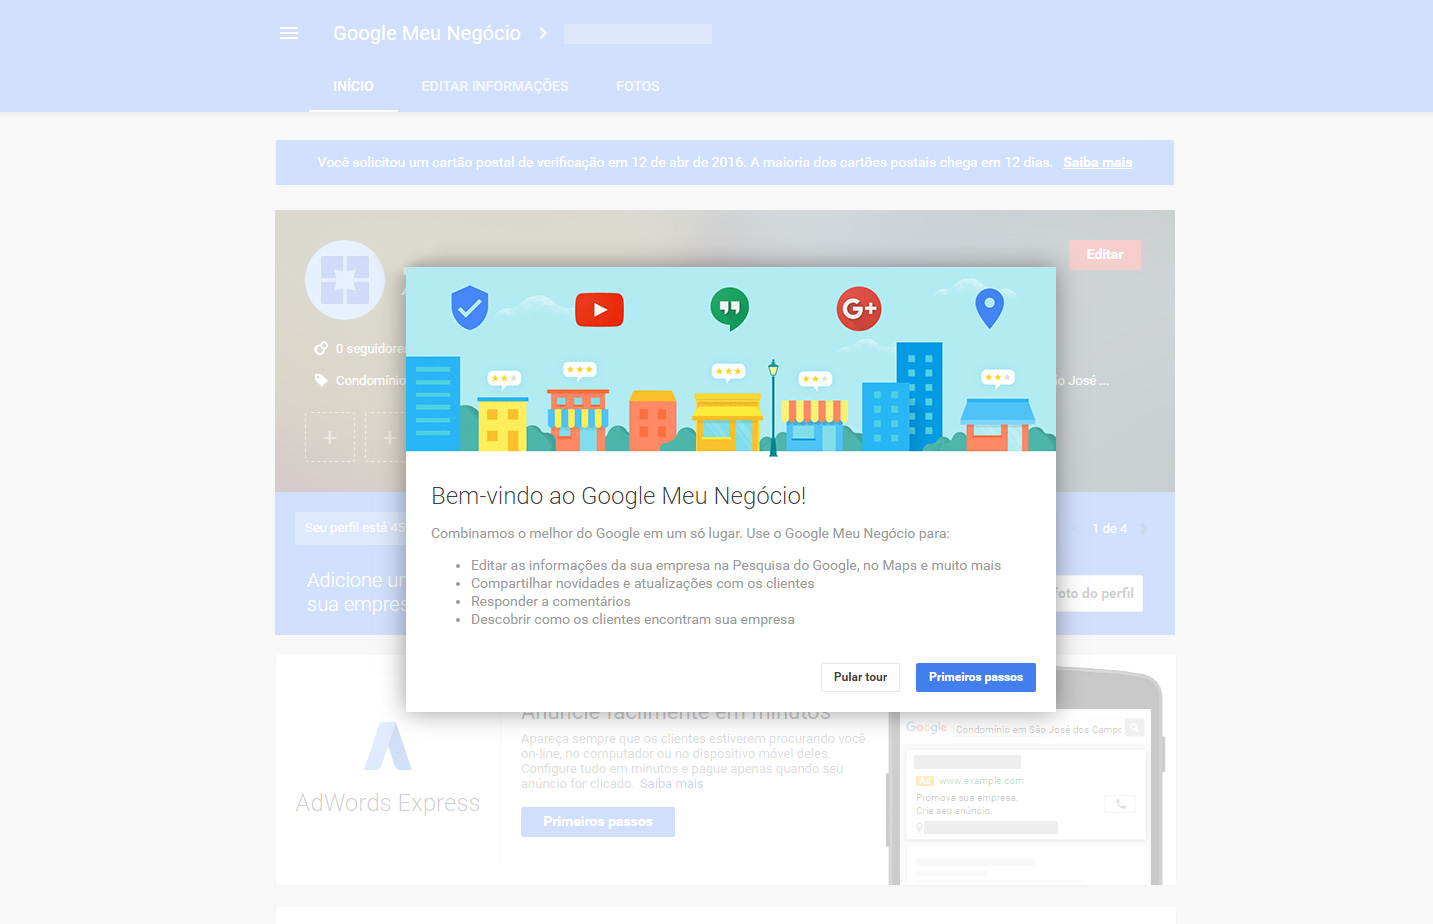Click the www.example.com ad URL
Image resolution: width=1433 pixels, height=924 pixels.
[x=981, y=781]
